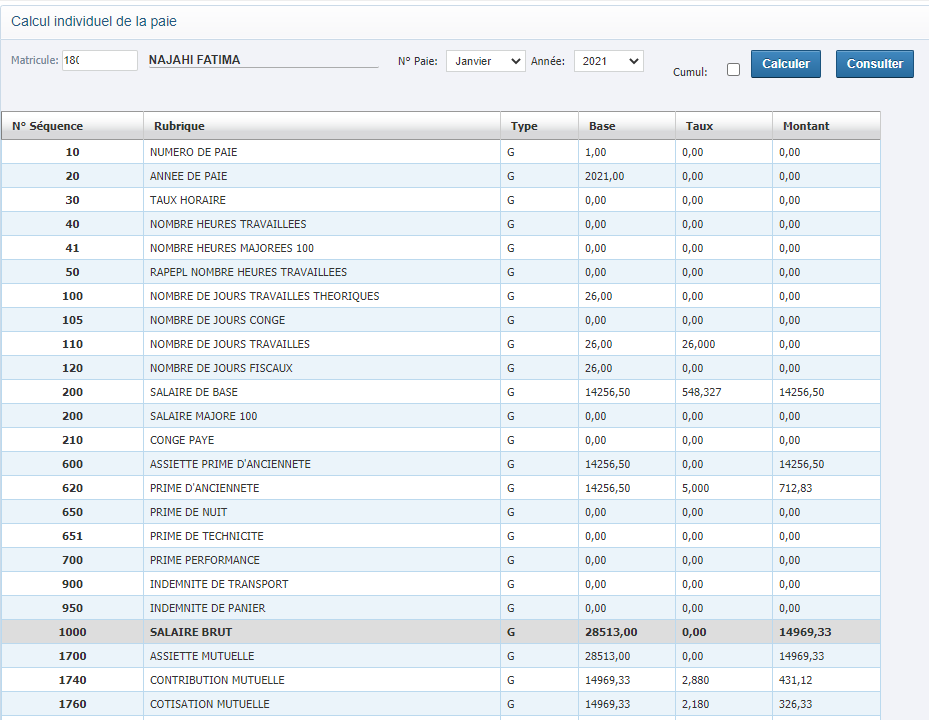Click the Taux column header
929x721 pixels.
[724, 126]
